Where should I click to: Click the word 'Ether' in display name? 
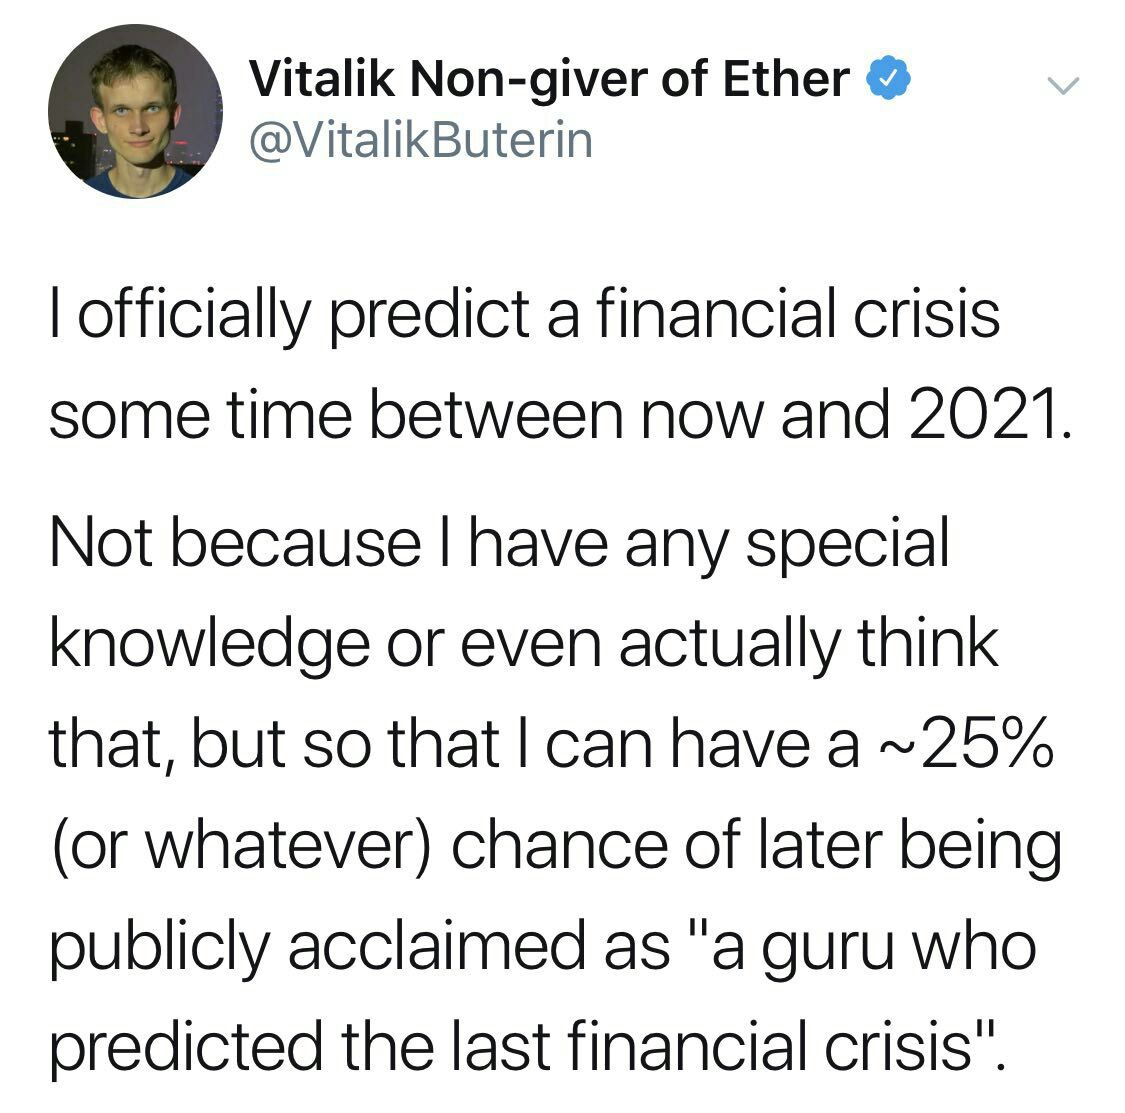tap(786, 78)
